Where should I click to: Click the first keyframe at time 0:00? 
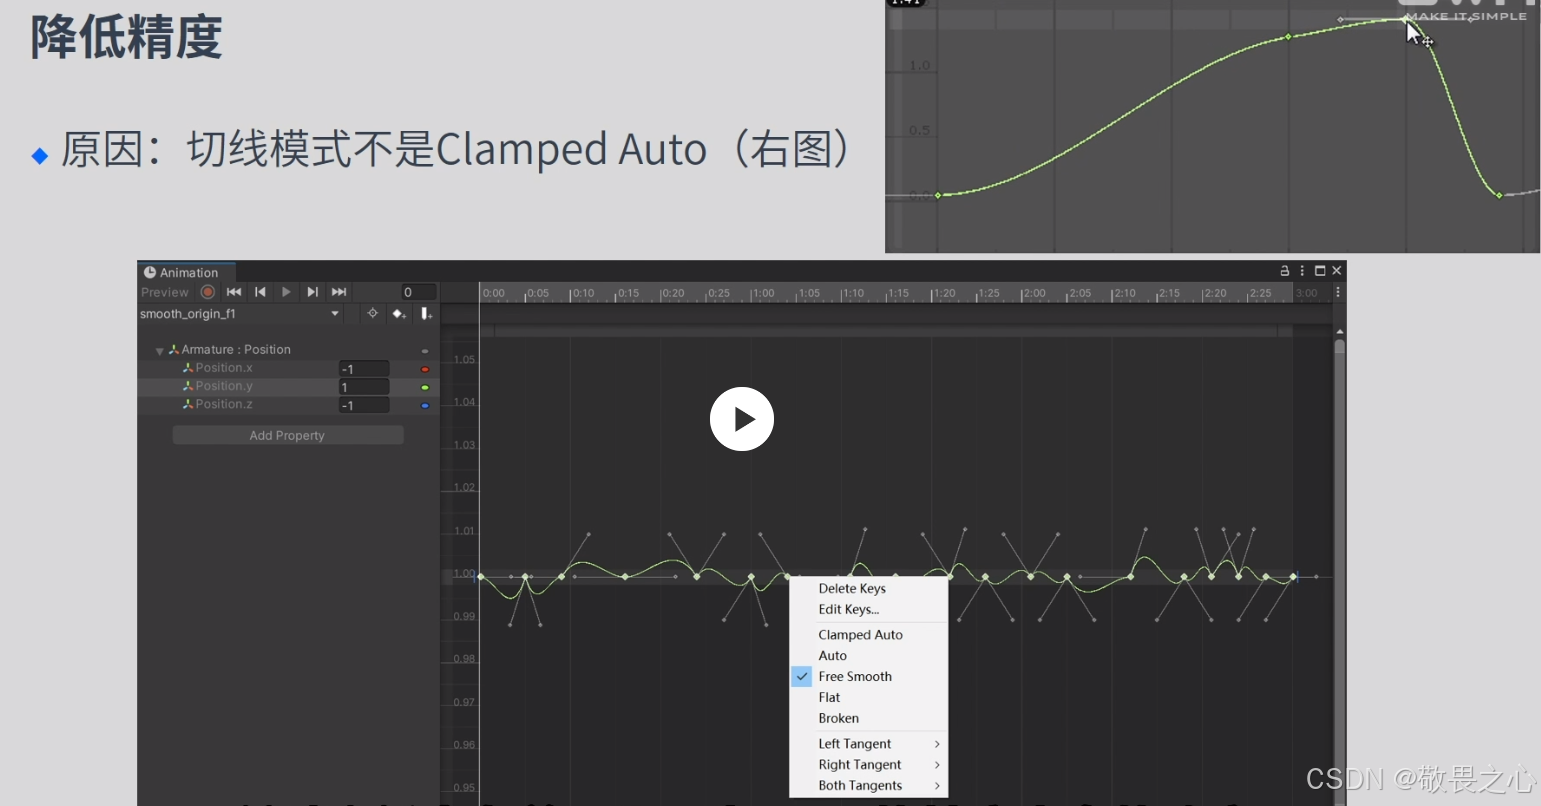tap(480, 576)
